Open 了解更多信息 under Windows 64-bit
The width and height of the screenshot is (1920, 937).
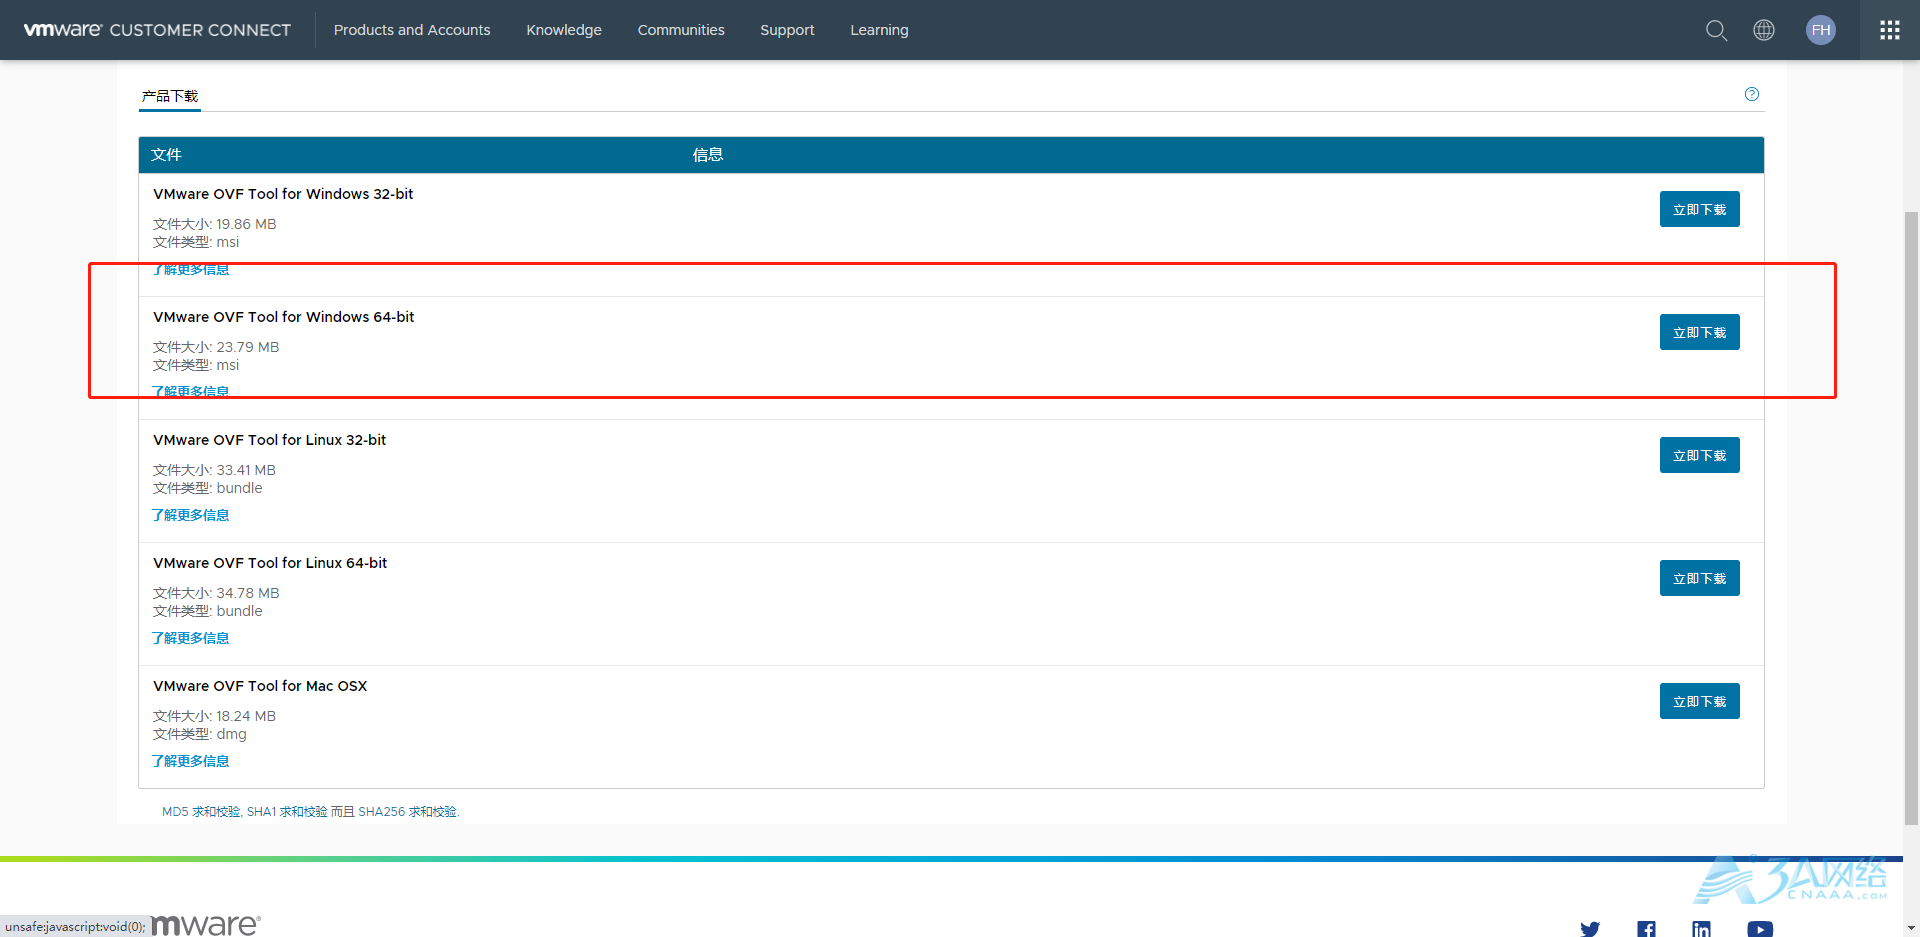[190, 391]
